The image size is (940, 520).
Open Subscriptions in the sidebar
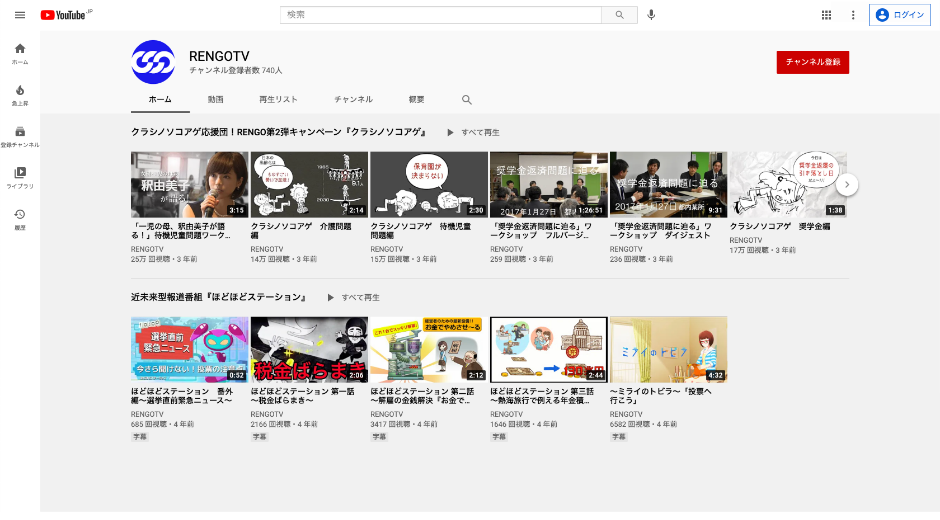coord(20,136)
